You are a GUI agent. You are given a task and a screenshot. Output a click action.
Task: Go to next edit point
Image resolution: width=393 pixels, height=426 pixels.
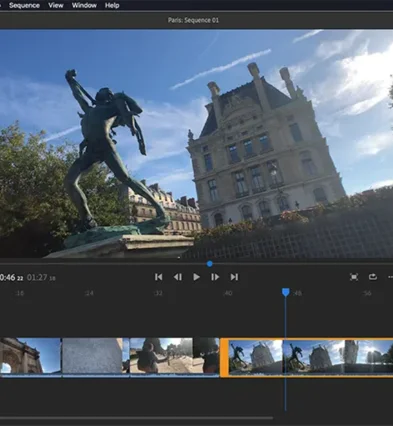click(234, 277)
